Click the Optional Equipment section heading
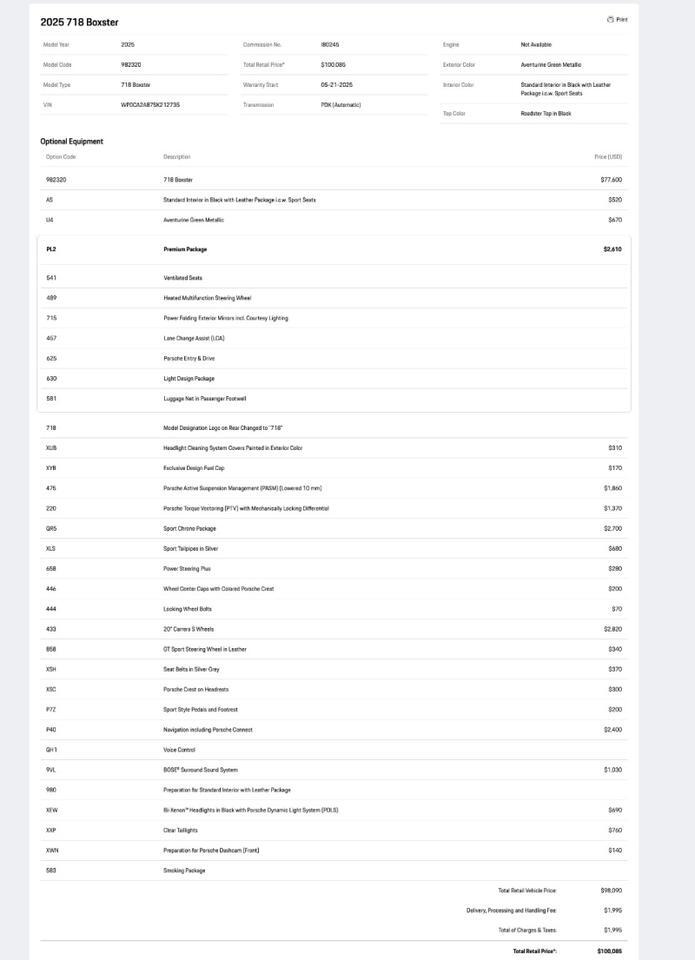The width and height of the screenshot is (695, 960). [72, 141]
